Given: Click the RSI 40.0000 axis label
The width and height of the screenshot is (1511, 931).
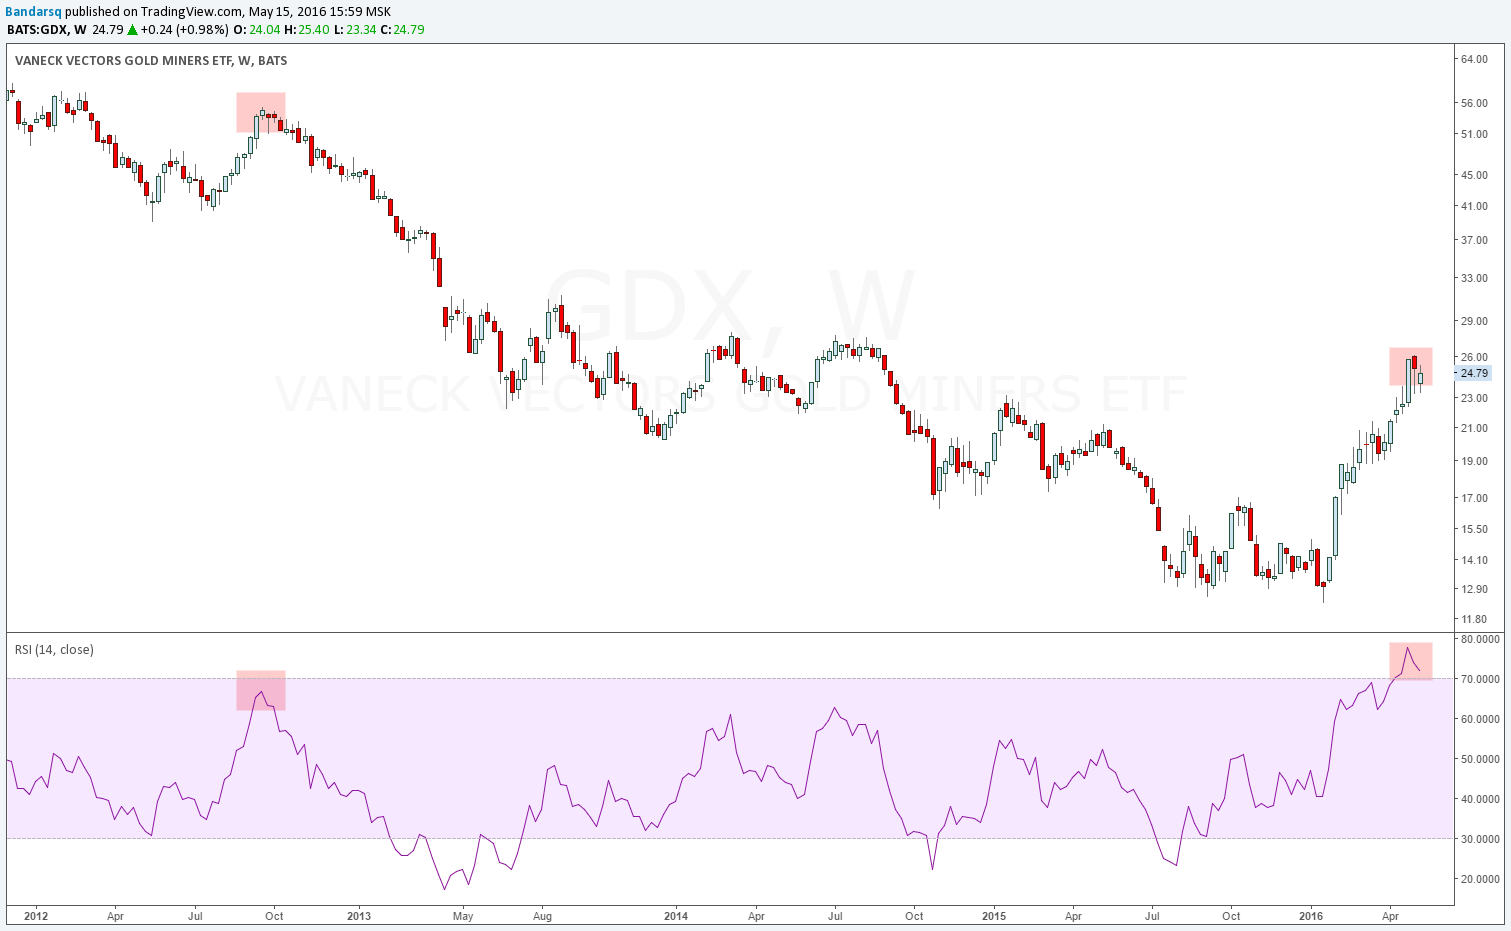Looking at the screenshot, I should 1479,799.
